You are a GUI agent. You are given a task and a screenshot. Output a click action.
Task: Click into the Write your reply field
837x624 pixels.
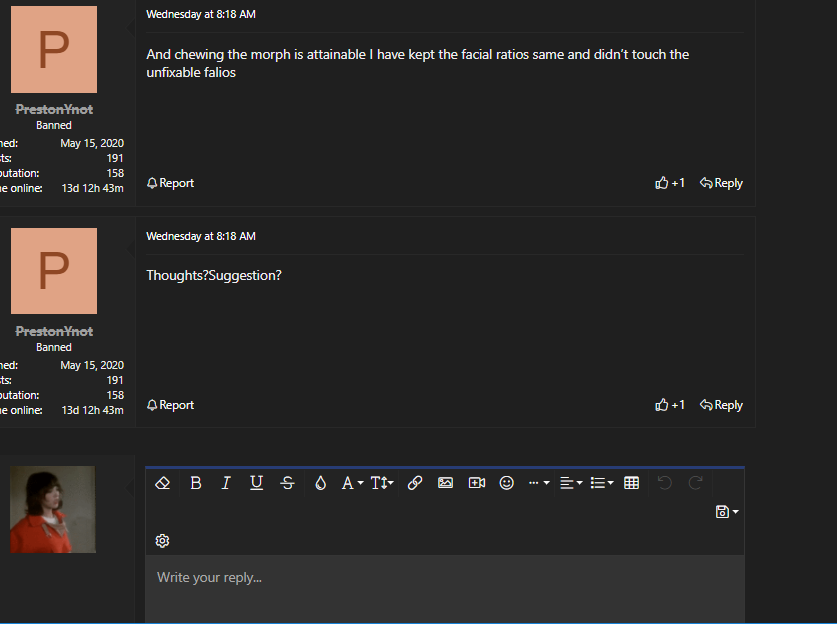point(445,588)
